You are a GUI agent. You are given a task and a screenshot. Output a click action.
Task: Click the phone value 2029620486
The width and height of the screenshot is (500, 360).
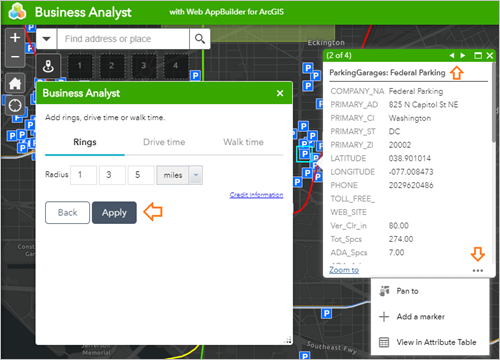pos(411,185)
